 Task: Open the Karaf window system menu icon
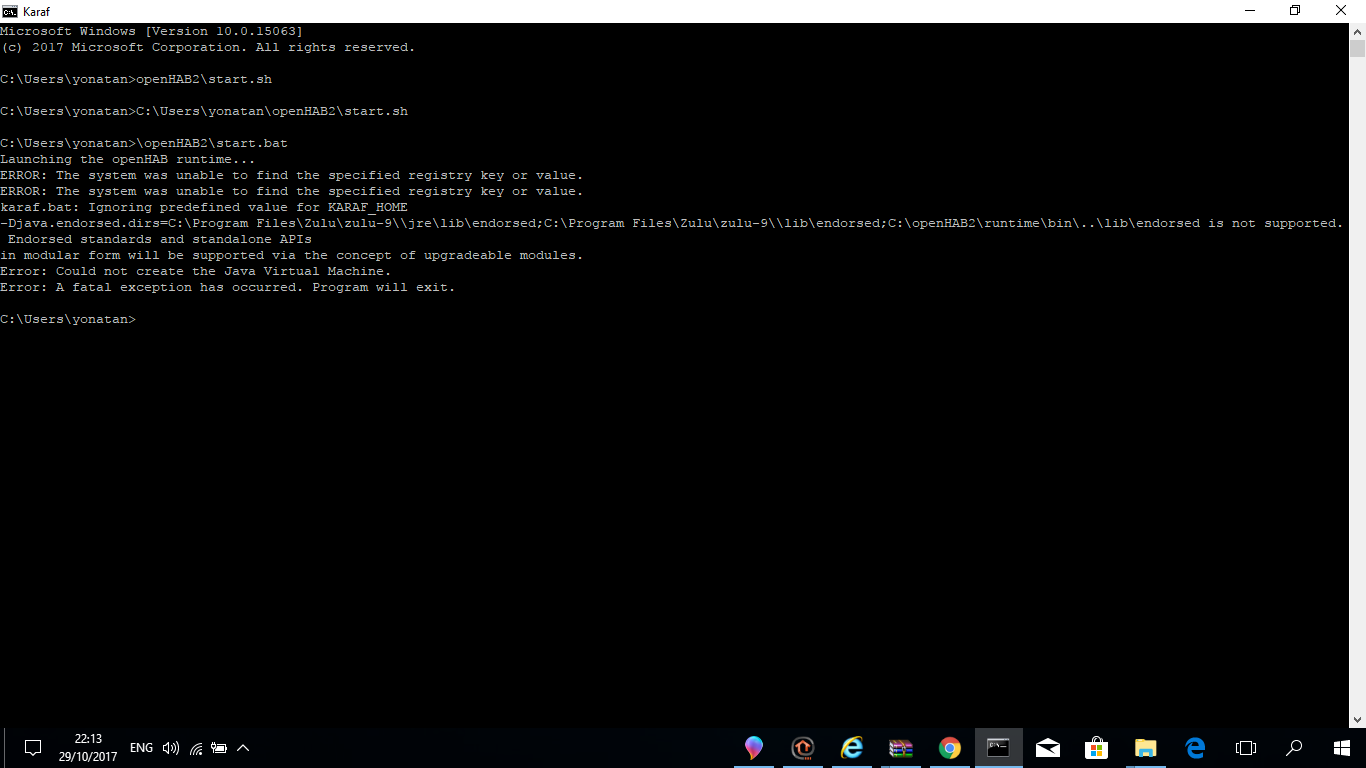pos(9,11)
